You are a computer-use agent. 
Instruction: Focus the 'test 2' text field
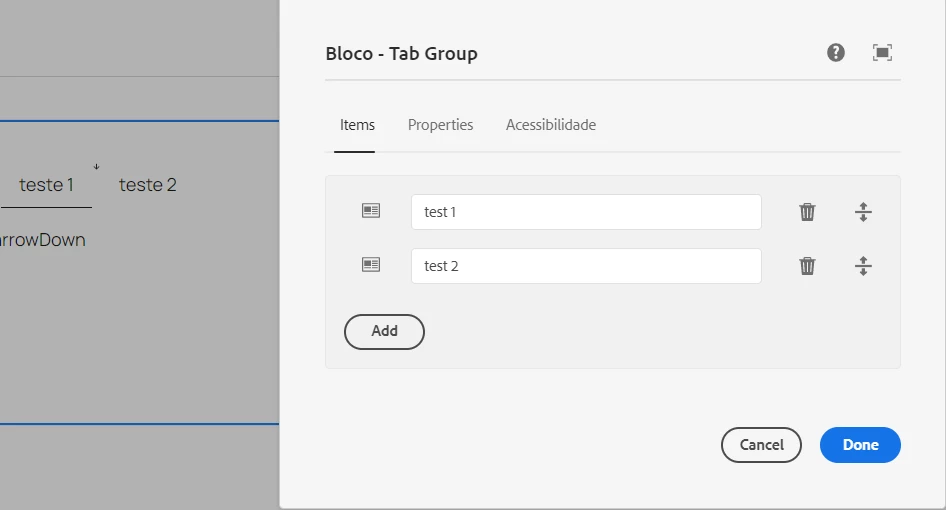pyautogui.click(x=586, y=266)
